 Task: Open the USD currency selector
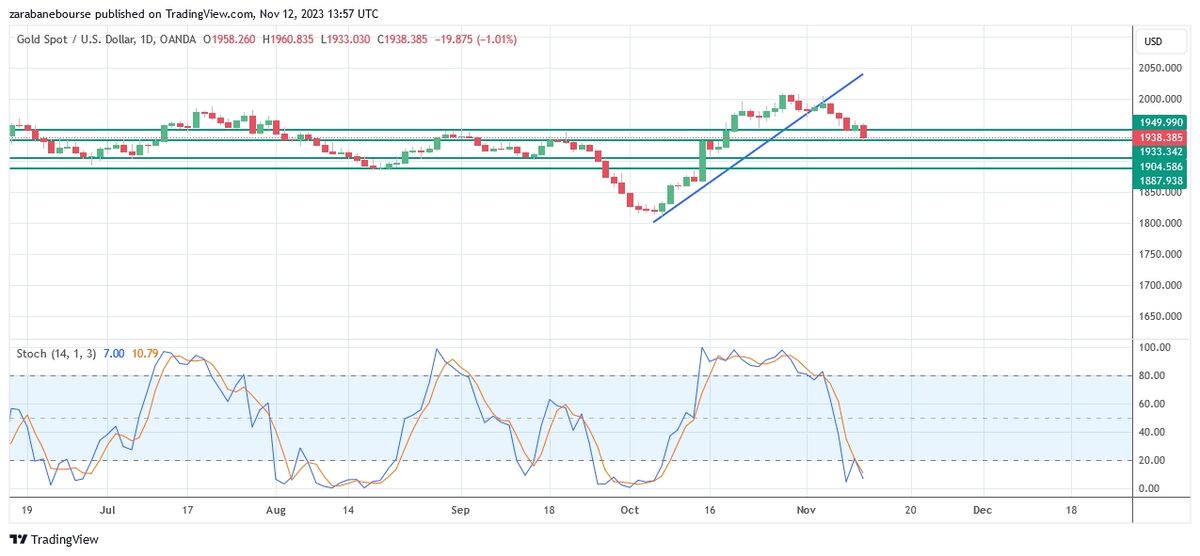(x=1152, y=41)
